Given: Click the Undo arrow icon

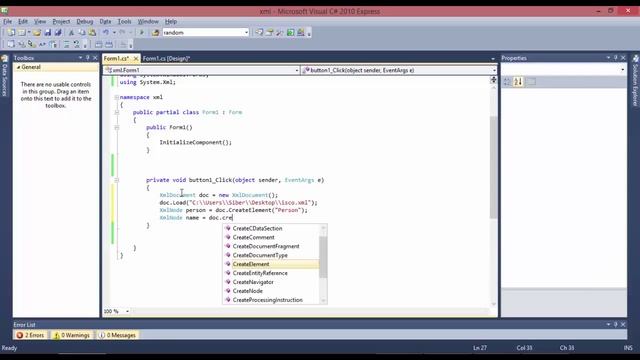Looking at the screenshot, I should click(x=106, y=33).
